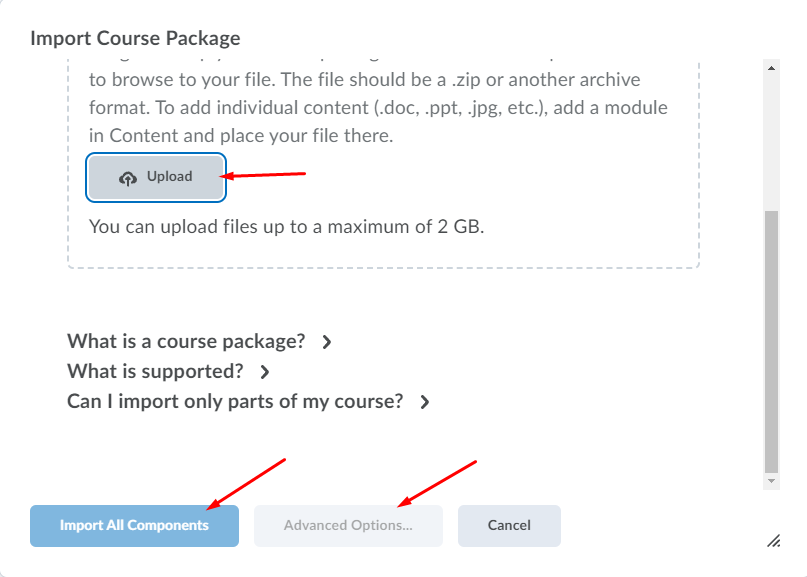The width and height of the screenshot is (807, 577).
Task: Click the cloud upload icon
Action: coord(127,178)
